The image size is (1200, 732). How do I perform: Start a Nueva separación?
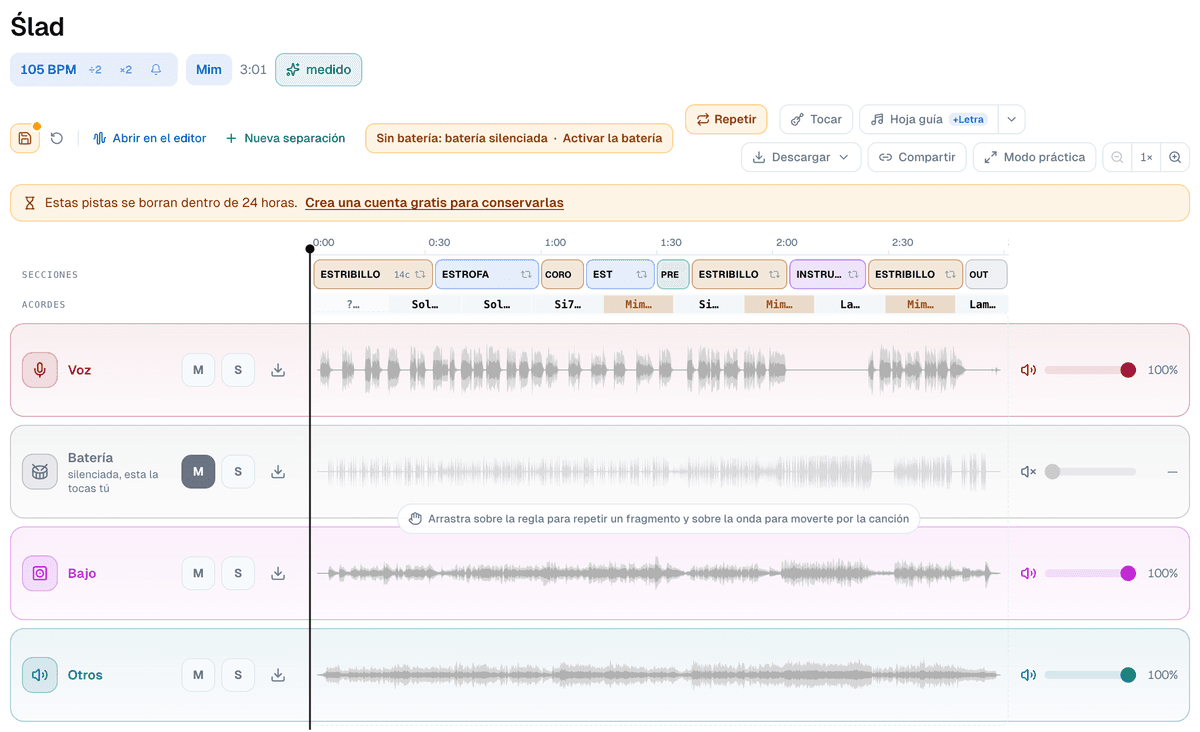tap(286, 138)
